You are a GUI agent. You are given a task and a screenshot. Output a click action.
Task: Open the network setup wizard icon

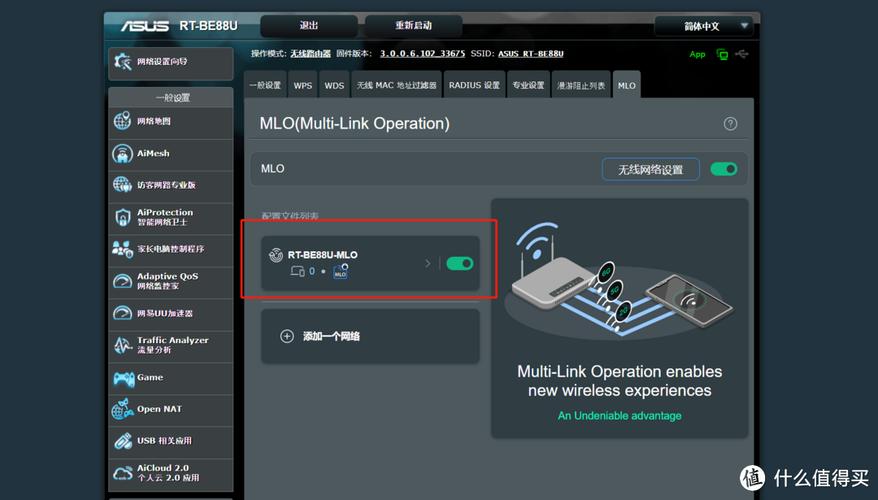(x=123, y=62)
